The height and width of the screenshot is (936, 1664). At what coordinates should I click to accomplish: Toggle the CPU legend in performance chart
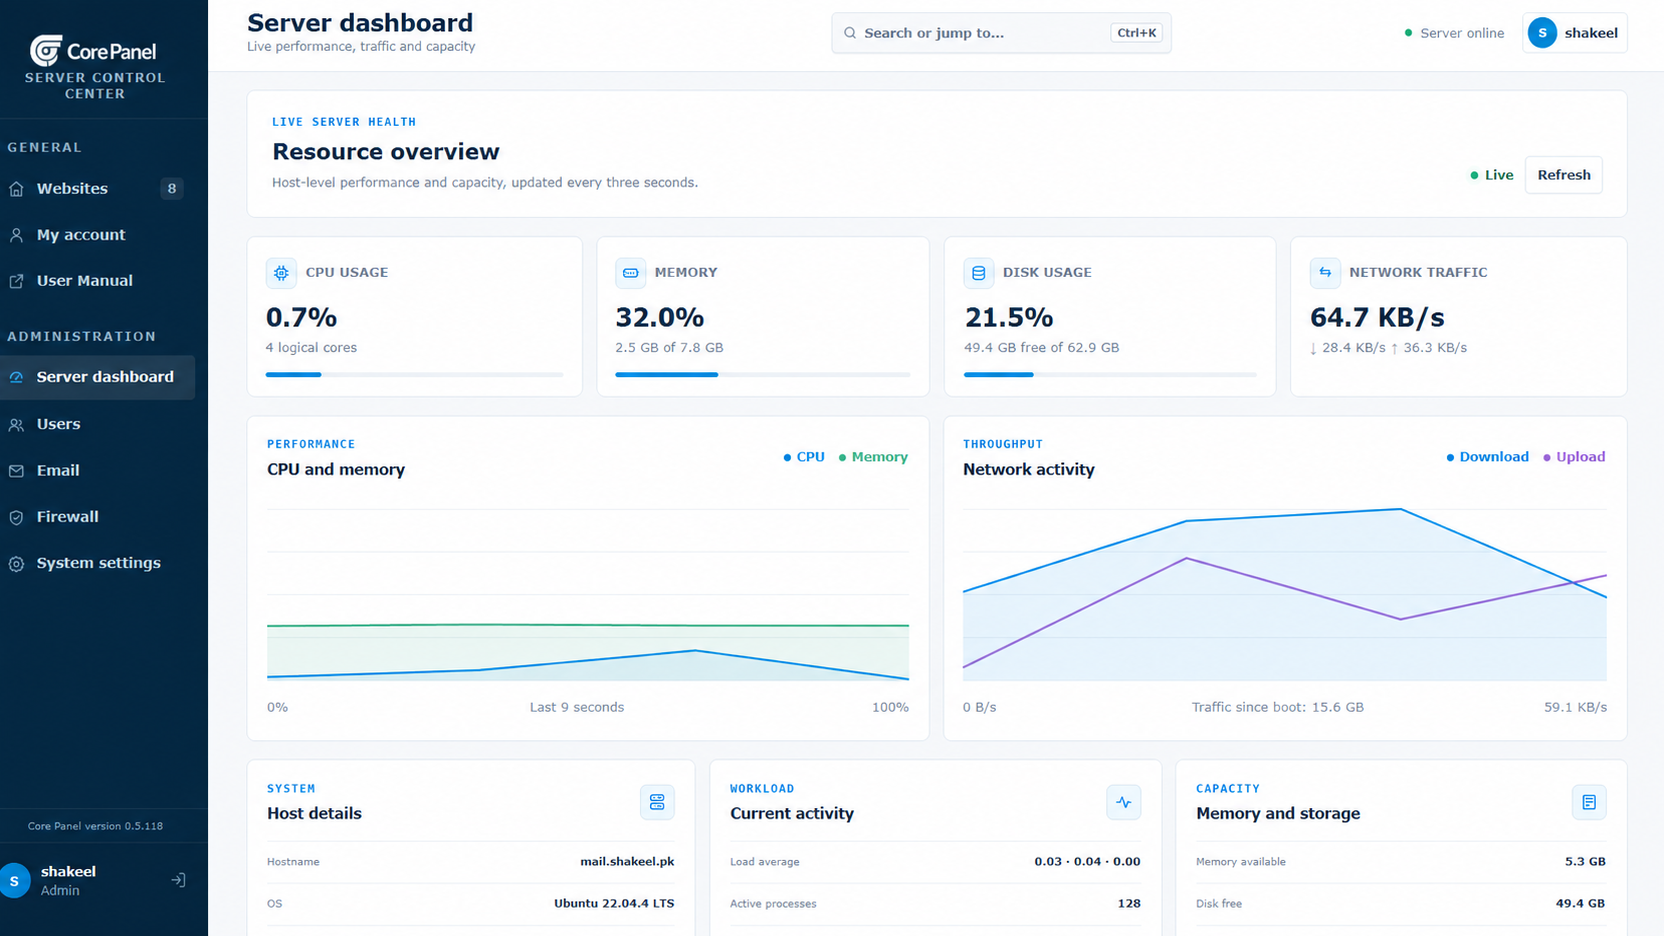point(804,457)
